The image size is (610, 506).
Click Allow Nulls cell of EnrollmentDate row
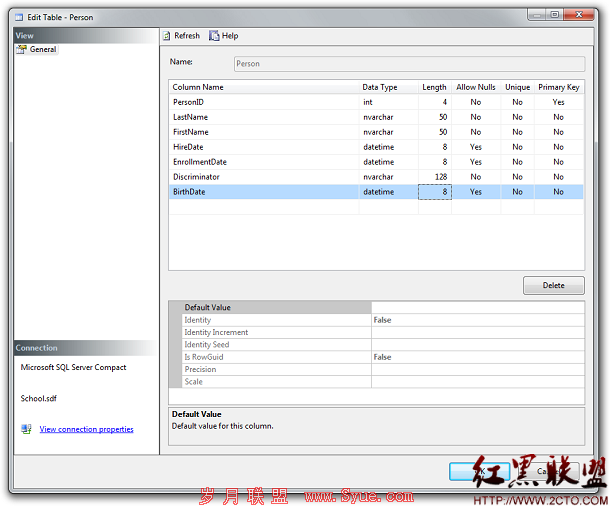[476, 162]
